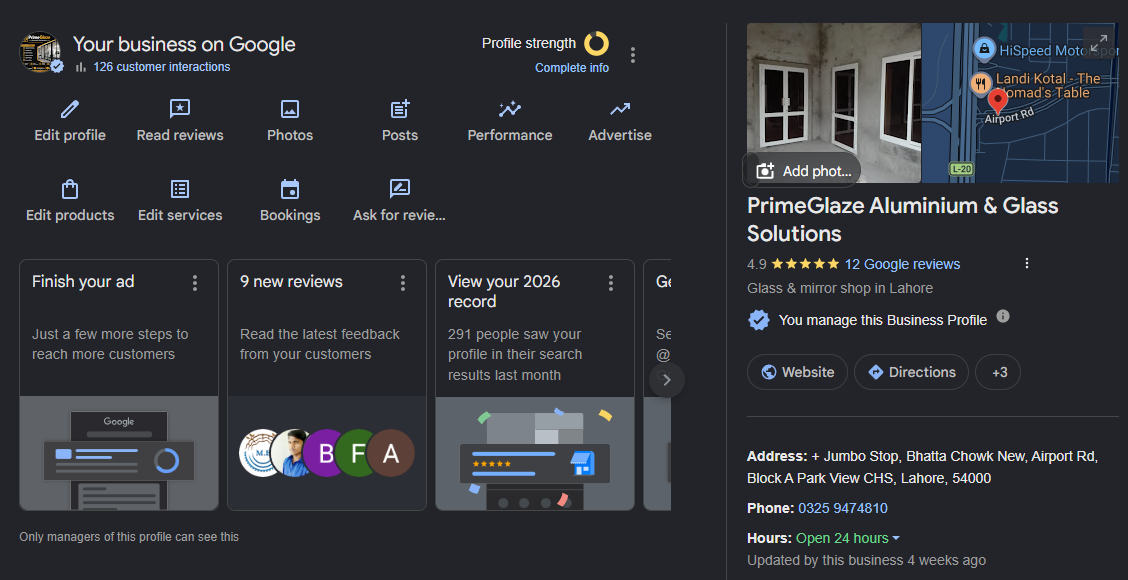Image resolution: width=1128 pixels, height=580 pixels.
Task: Click the Edit profile pencil icon
Action: pyautogui.click(x=70, y=109)
